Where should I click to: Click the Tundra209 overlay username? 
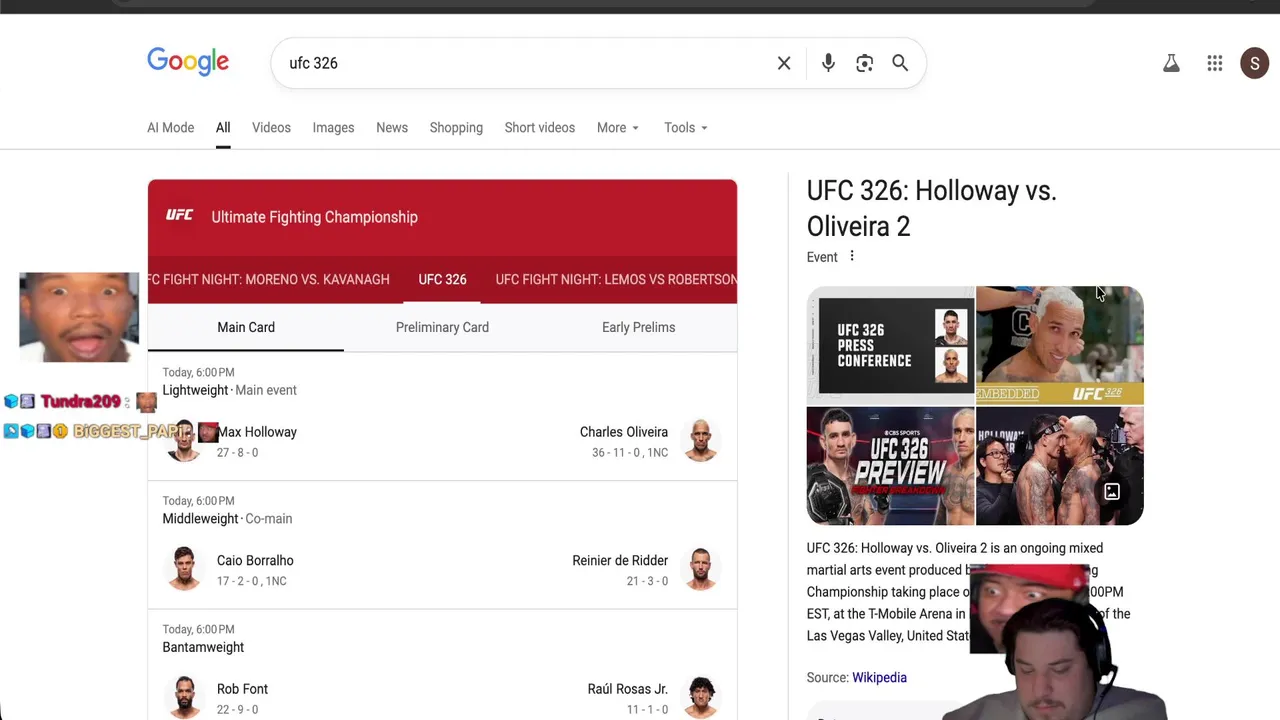click(x=80, y=402)
